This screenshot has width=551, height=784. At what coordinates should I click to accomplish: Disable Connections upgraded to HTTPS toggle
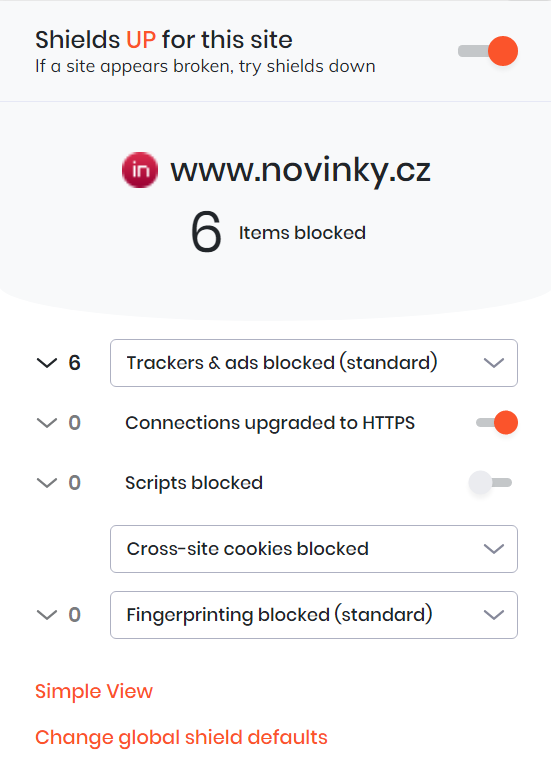pos(496,422)
